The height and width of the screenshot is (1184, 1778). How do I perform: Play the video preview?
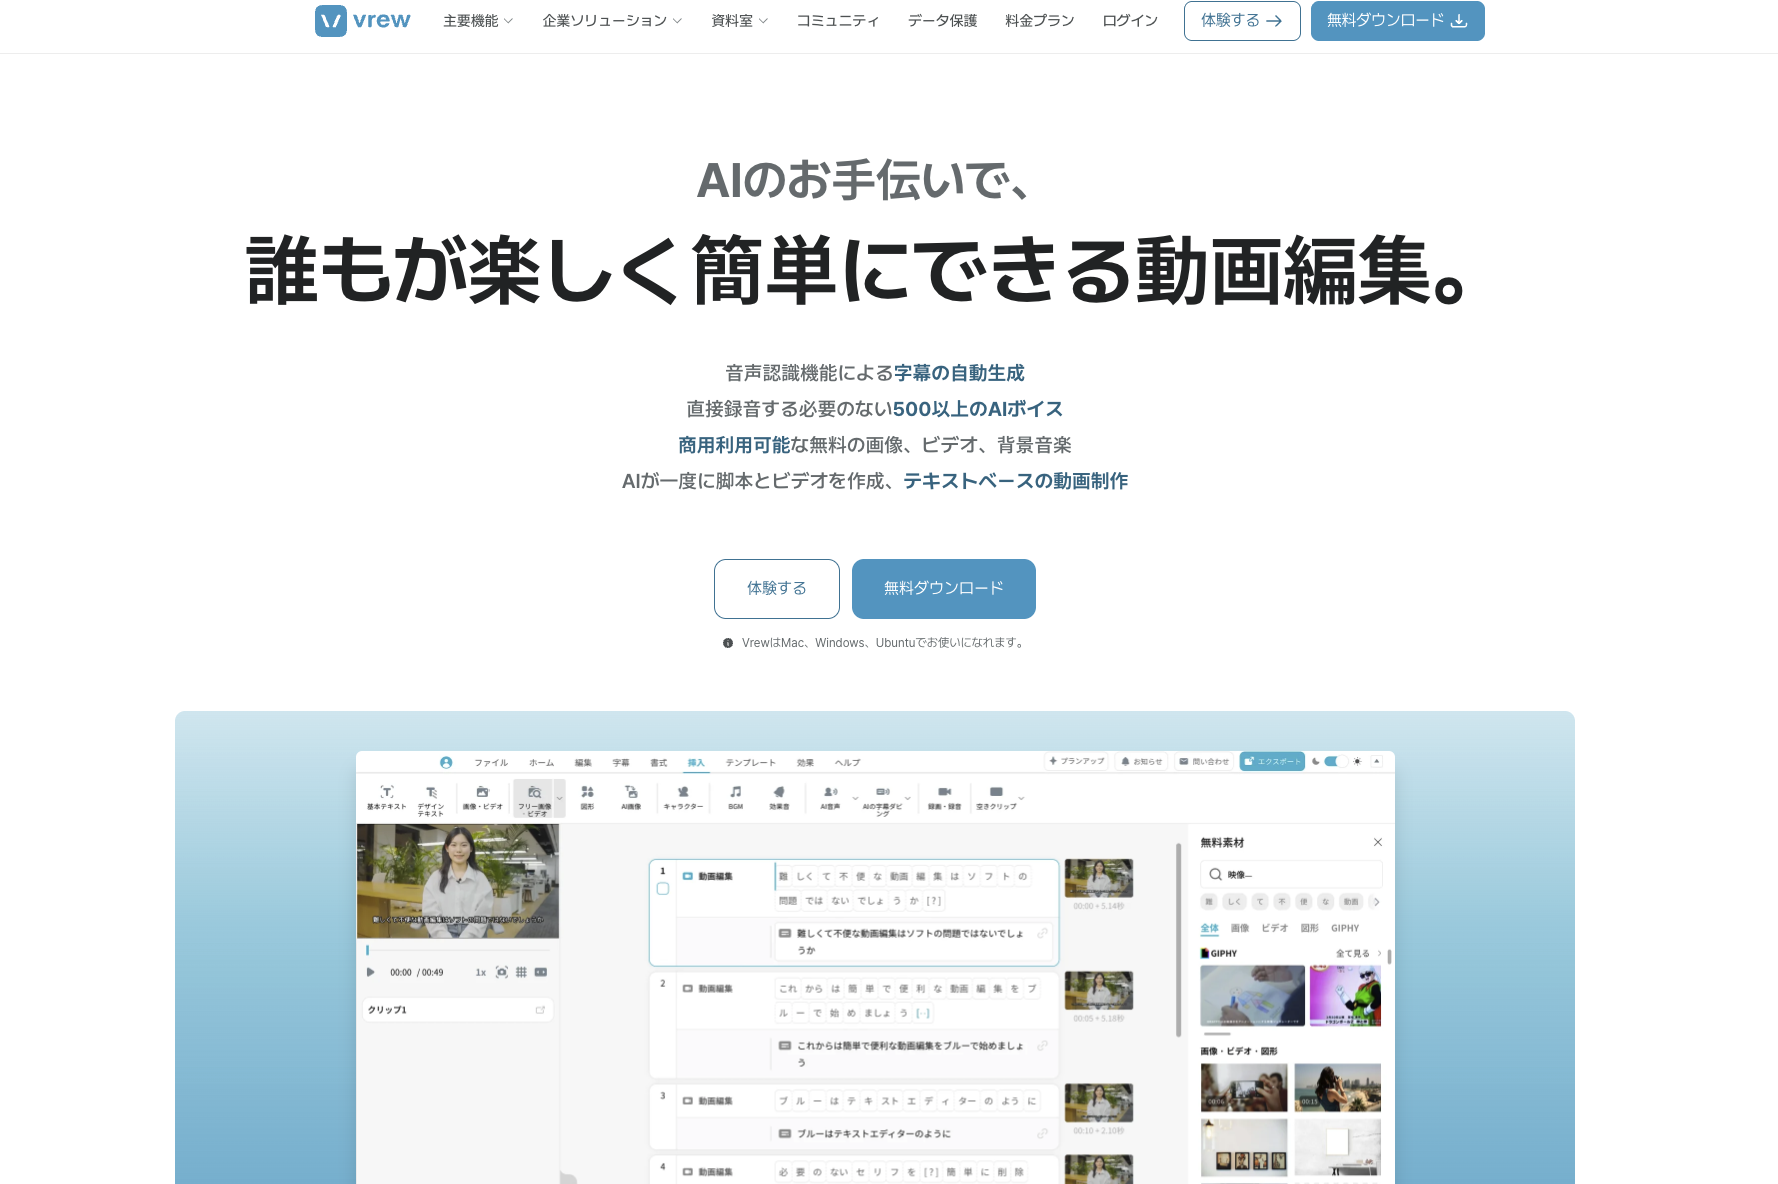click(371, 972)
